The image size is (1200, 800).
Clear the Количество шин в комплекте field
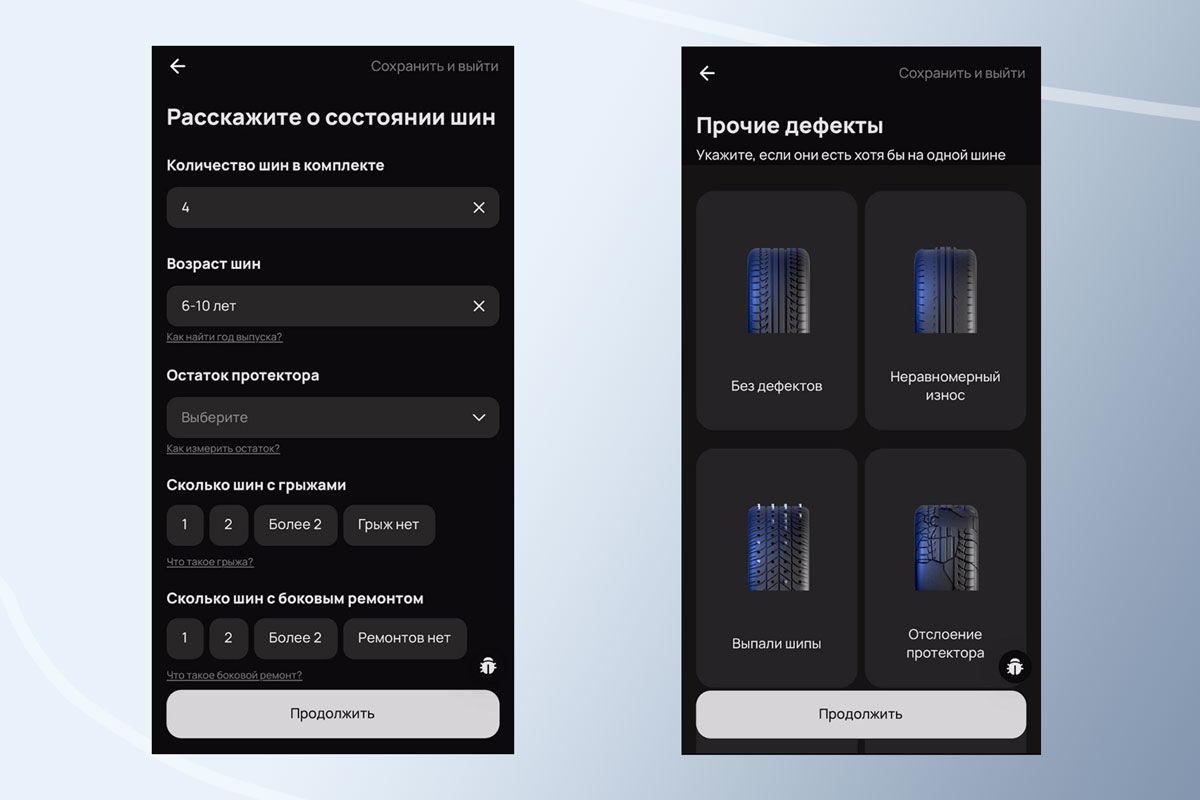478,207
